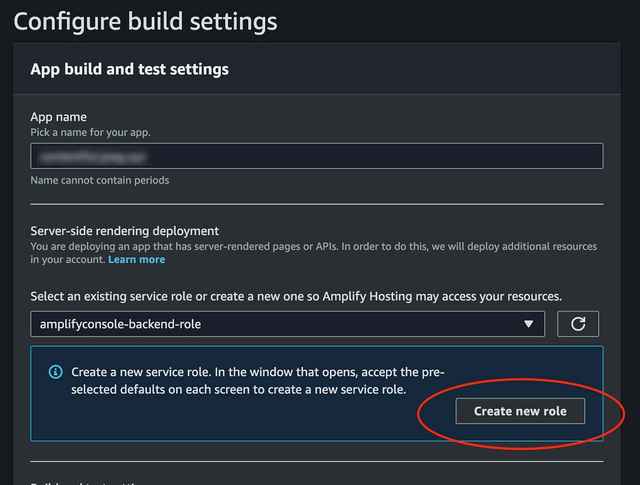
Task: Create new role button
Action: point(520,411)
